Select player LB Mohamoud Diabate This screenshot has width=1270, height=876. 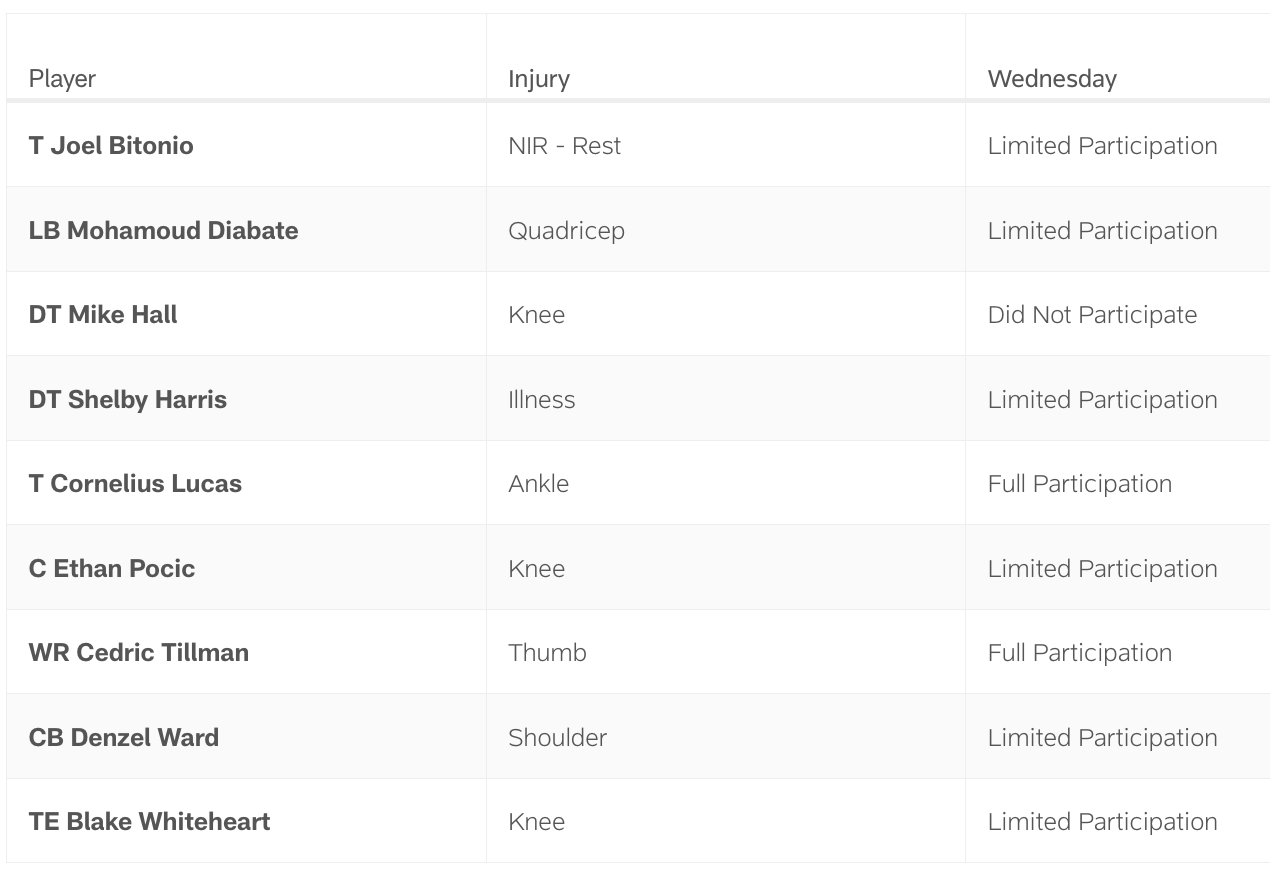[x=163, y=231]
